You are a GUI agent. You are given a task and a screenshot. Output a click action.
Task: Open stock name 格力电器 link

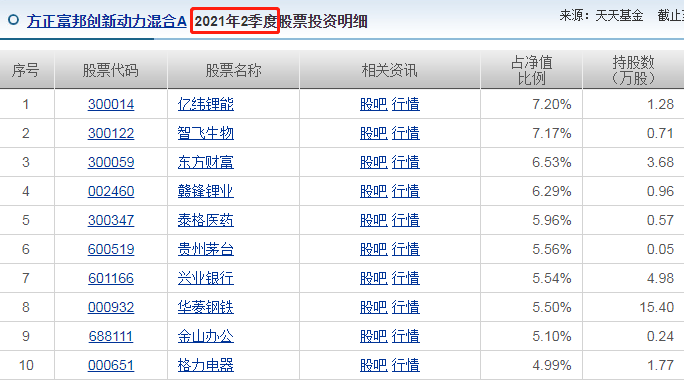pos(205,365)
